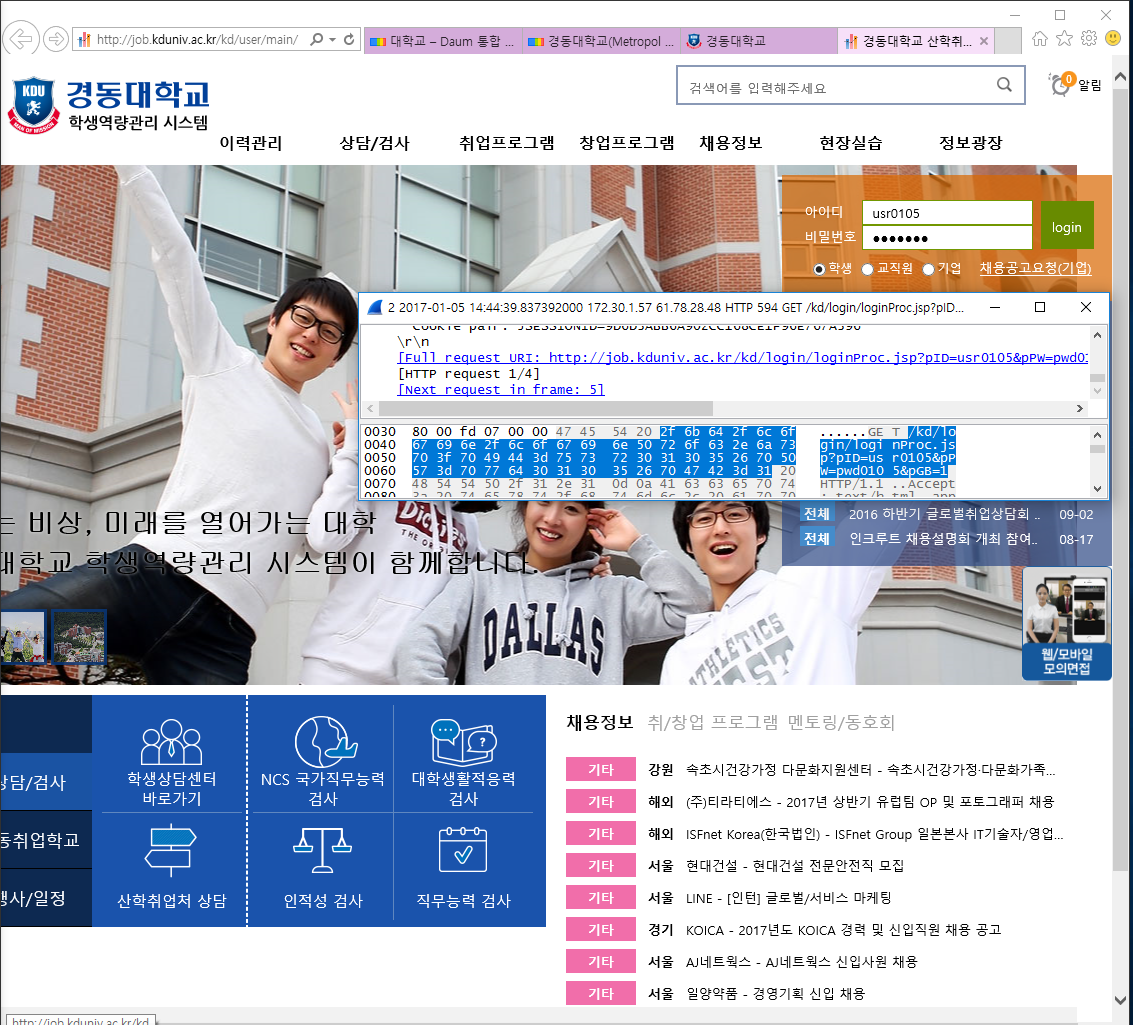The height and width of the screenshot is (1025, 1133).
Task: Open 현대건설 전문안전직 모집 posting
Action: coord(794,866)
